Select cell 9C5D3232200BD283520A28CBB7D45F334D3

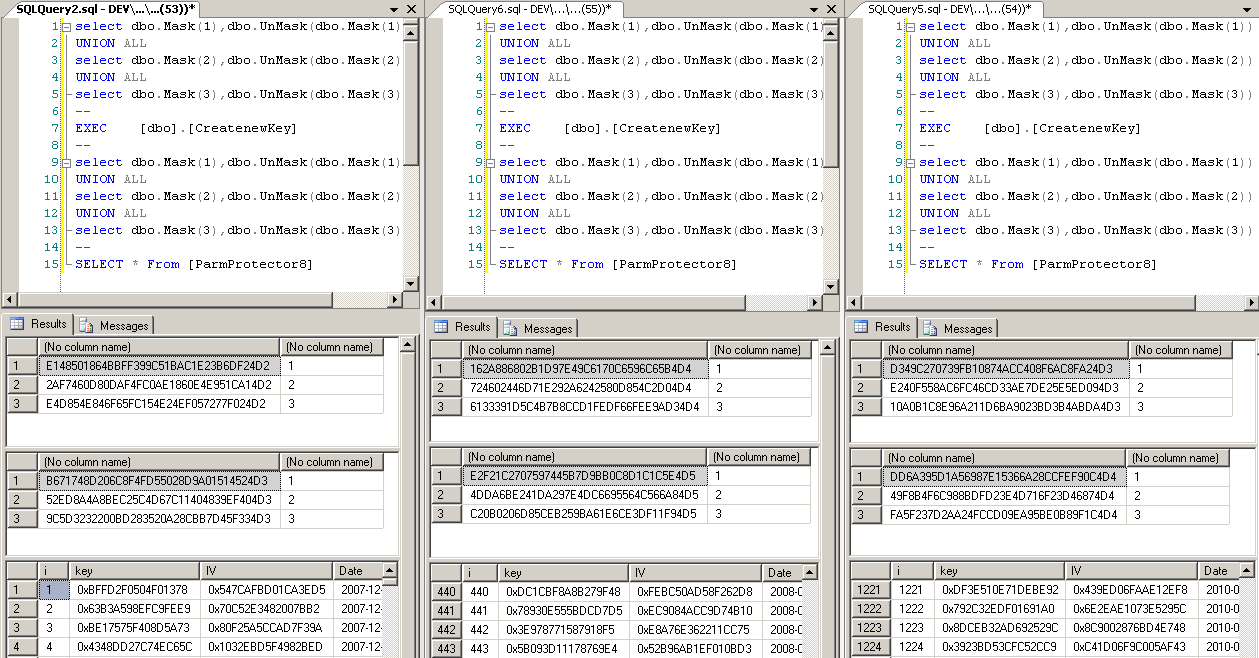pos(159,519)
